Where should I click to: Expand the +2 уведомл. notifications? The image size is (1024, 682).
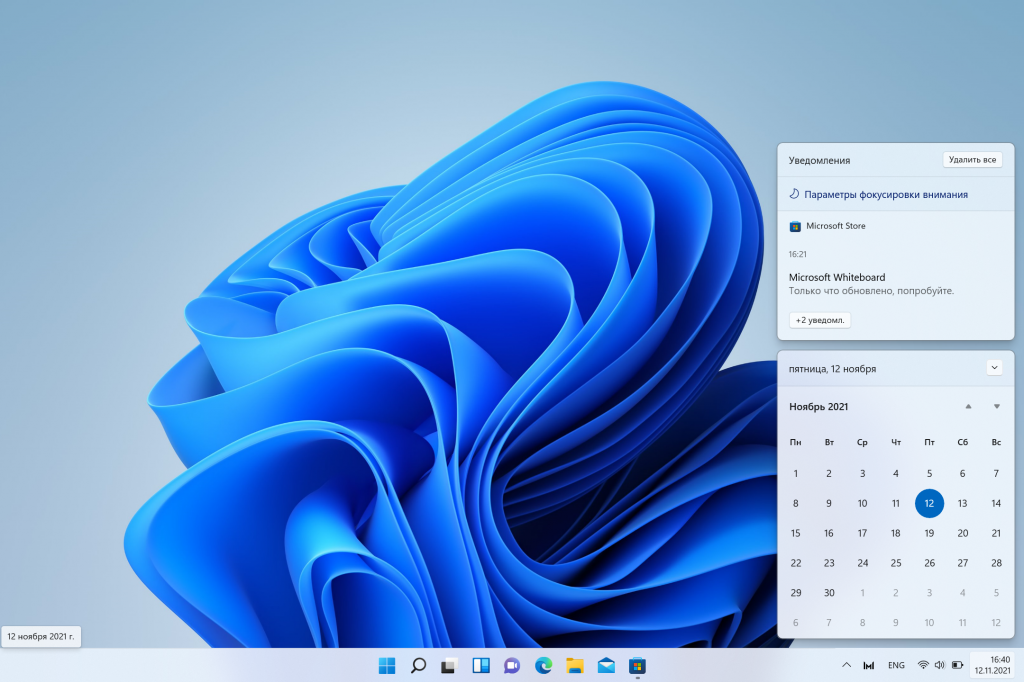pyautogui.click(x=820, y=320)
